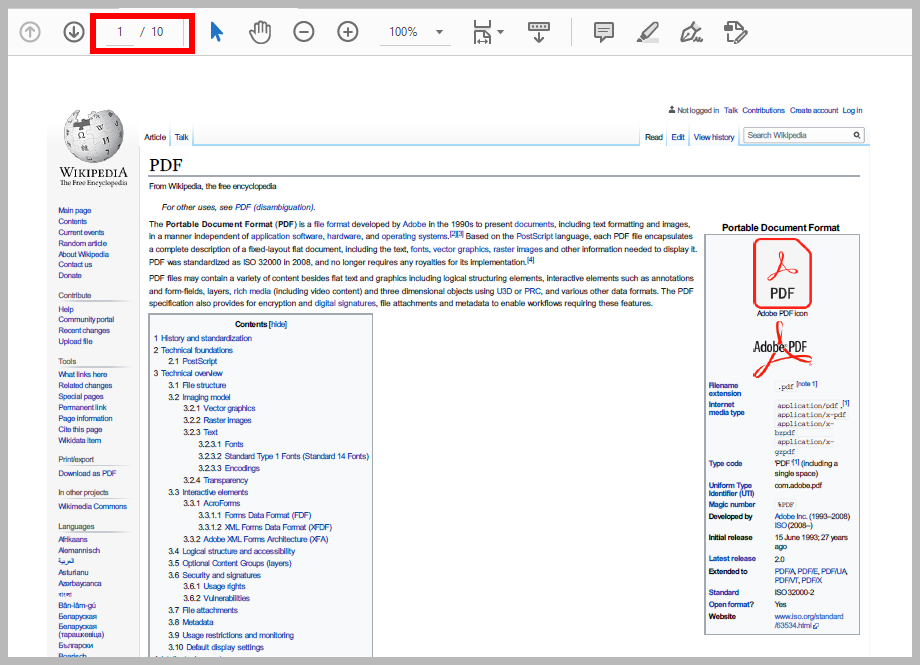Open the fit options dropdown arrow
The width and height of the screenshot is (920, 665).
coord(500,32)
